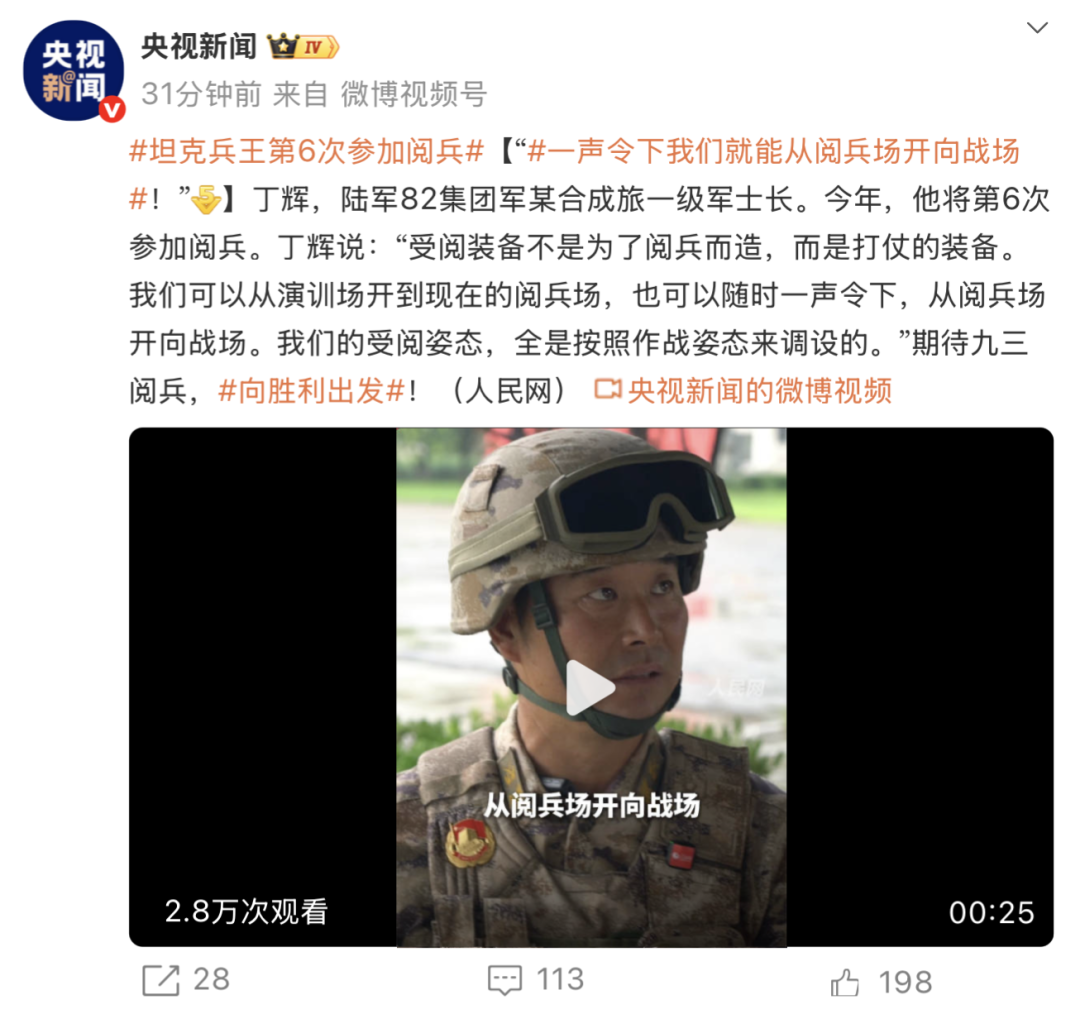Share the post via repost icon
The height and width of the screenshot is (1014, 1080).
[160, 980]
